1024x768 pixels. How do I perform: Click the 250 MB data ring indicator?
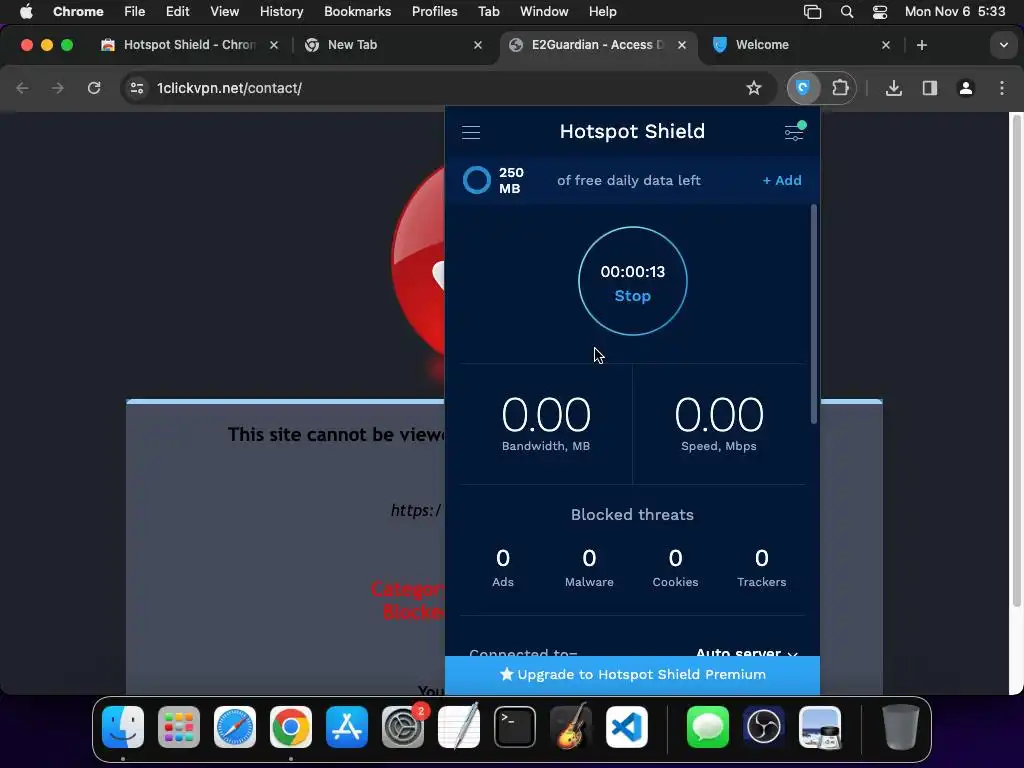click(477, 180)
